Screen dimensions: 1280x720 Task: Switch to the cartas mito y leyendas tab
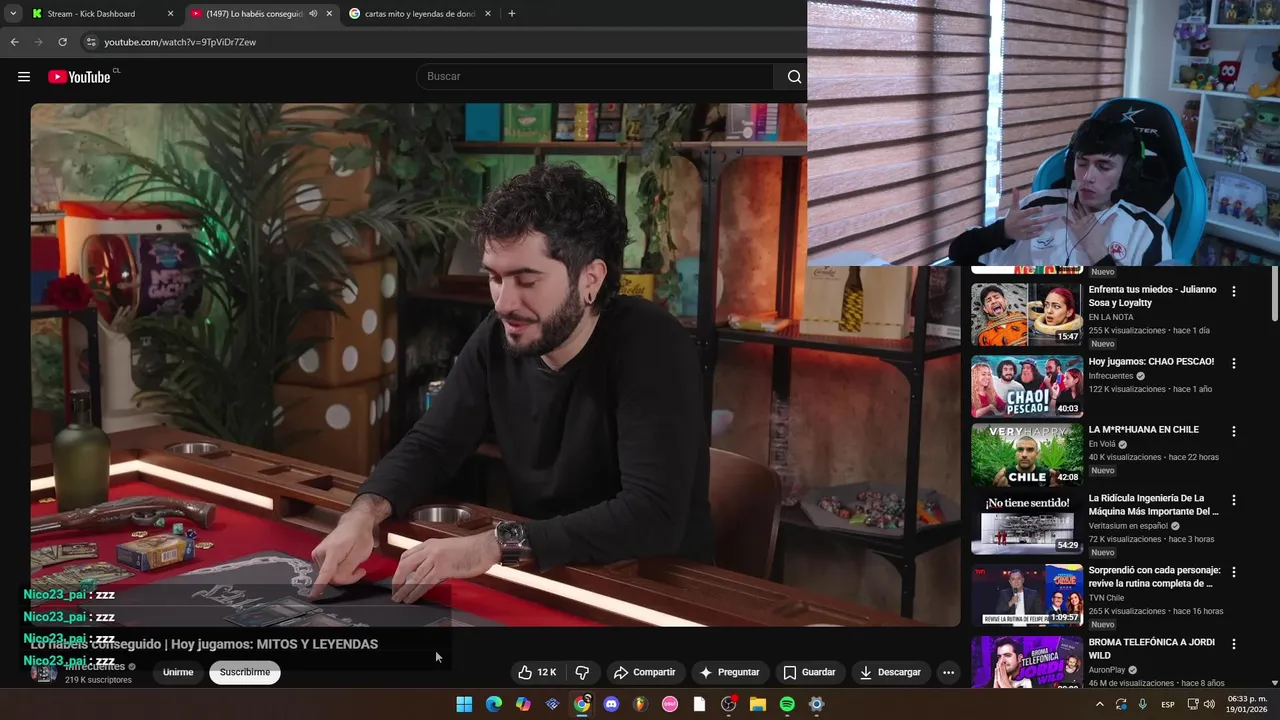pyautogui.click(x=419, y=14)
